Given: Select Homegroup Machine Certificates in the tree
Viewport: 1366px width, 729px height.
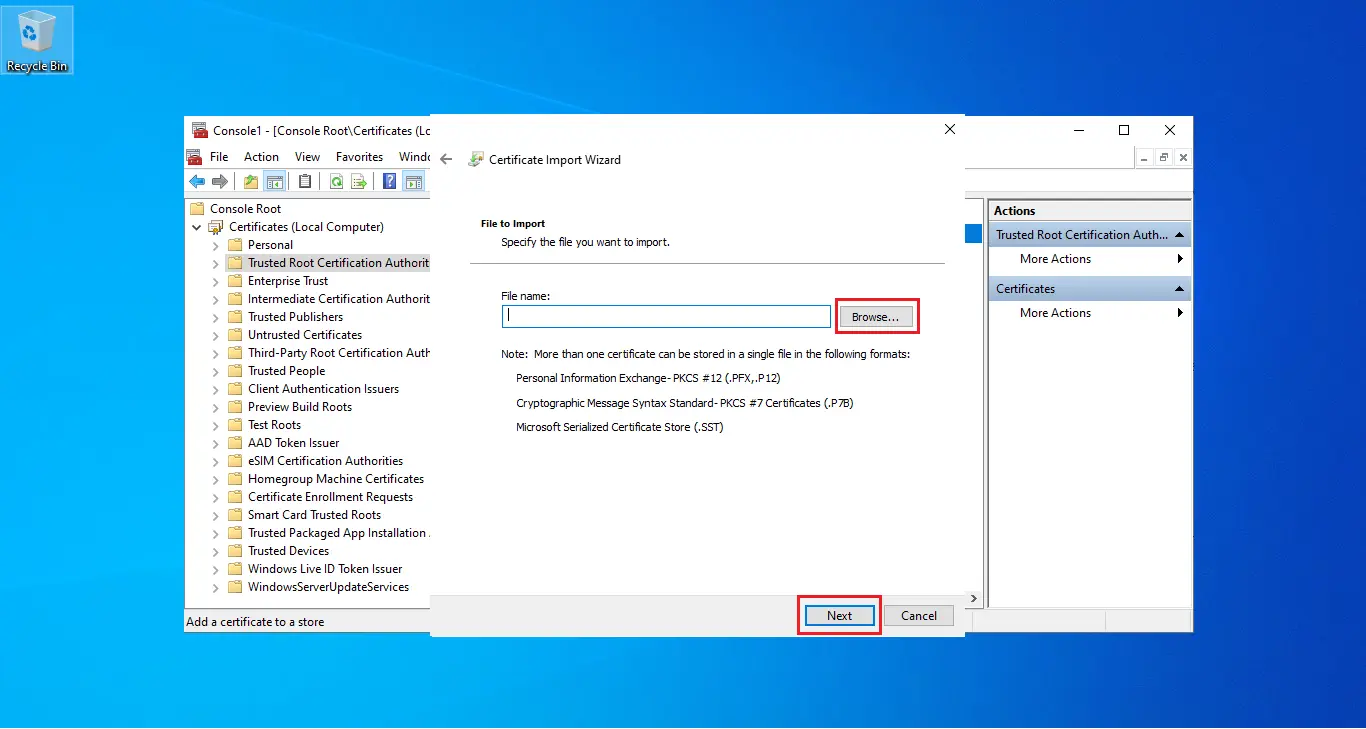Looking at the screenshot, I should coord(336,479).
